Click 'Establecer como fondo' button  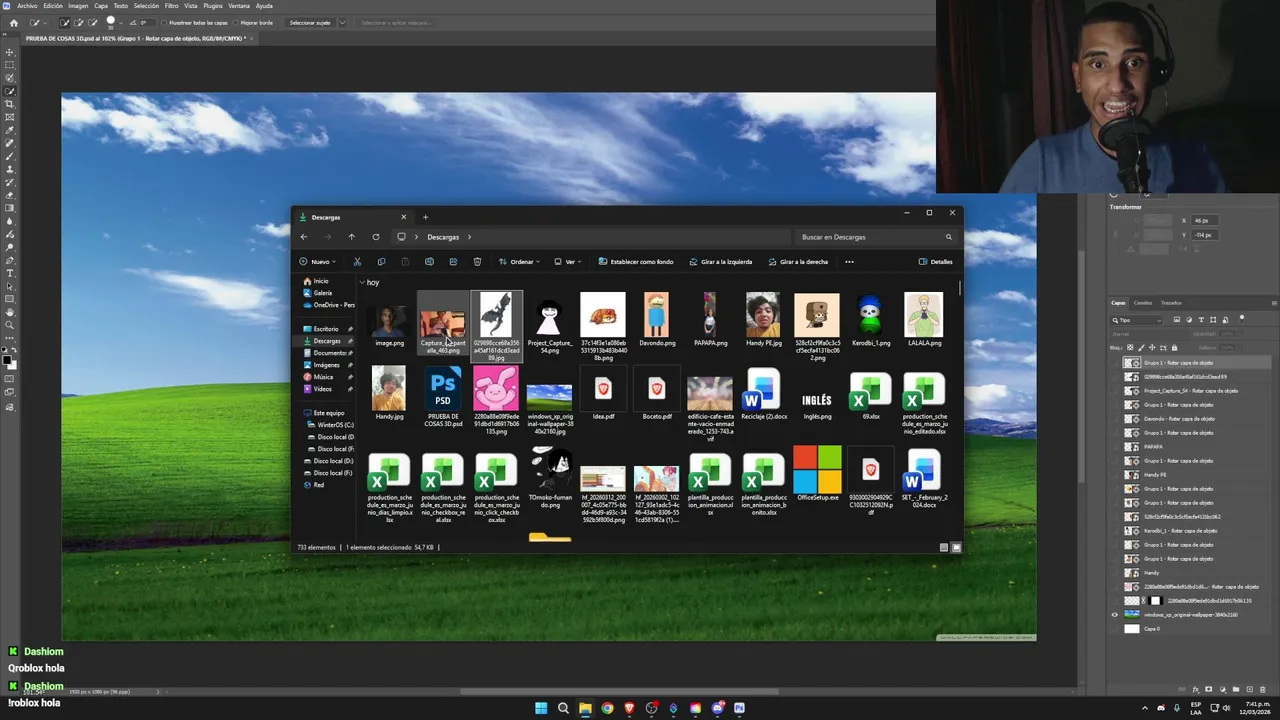click(636, 262)
